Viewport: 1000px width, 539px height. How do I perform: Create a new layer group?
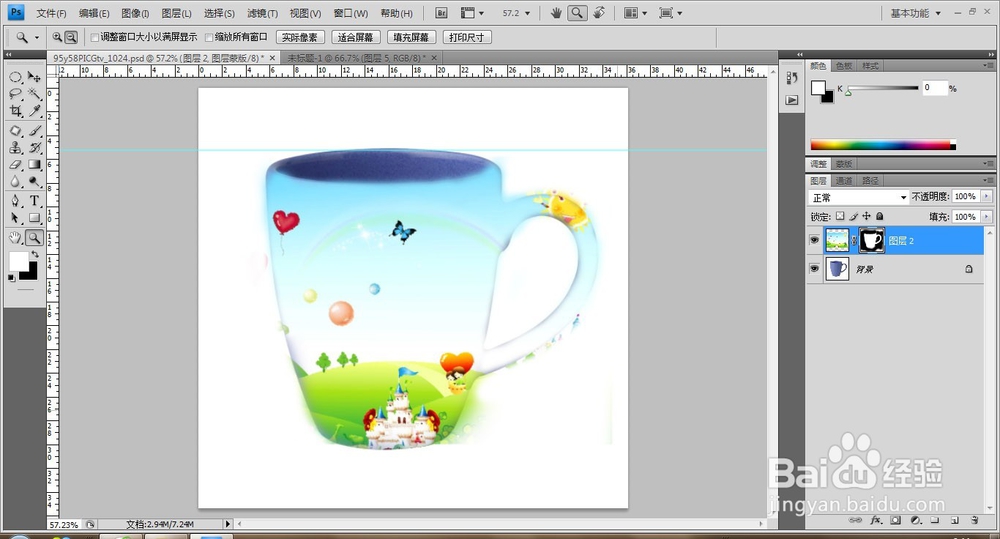(x=935, y=521)
